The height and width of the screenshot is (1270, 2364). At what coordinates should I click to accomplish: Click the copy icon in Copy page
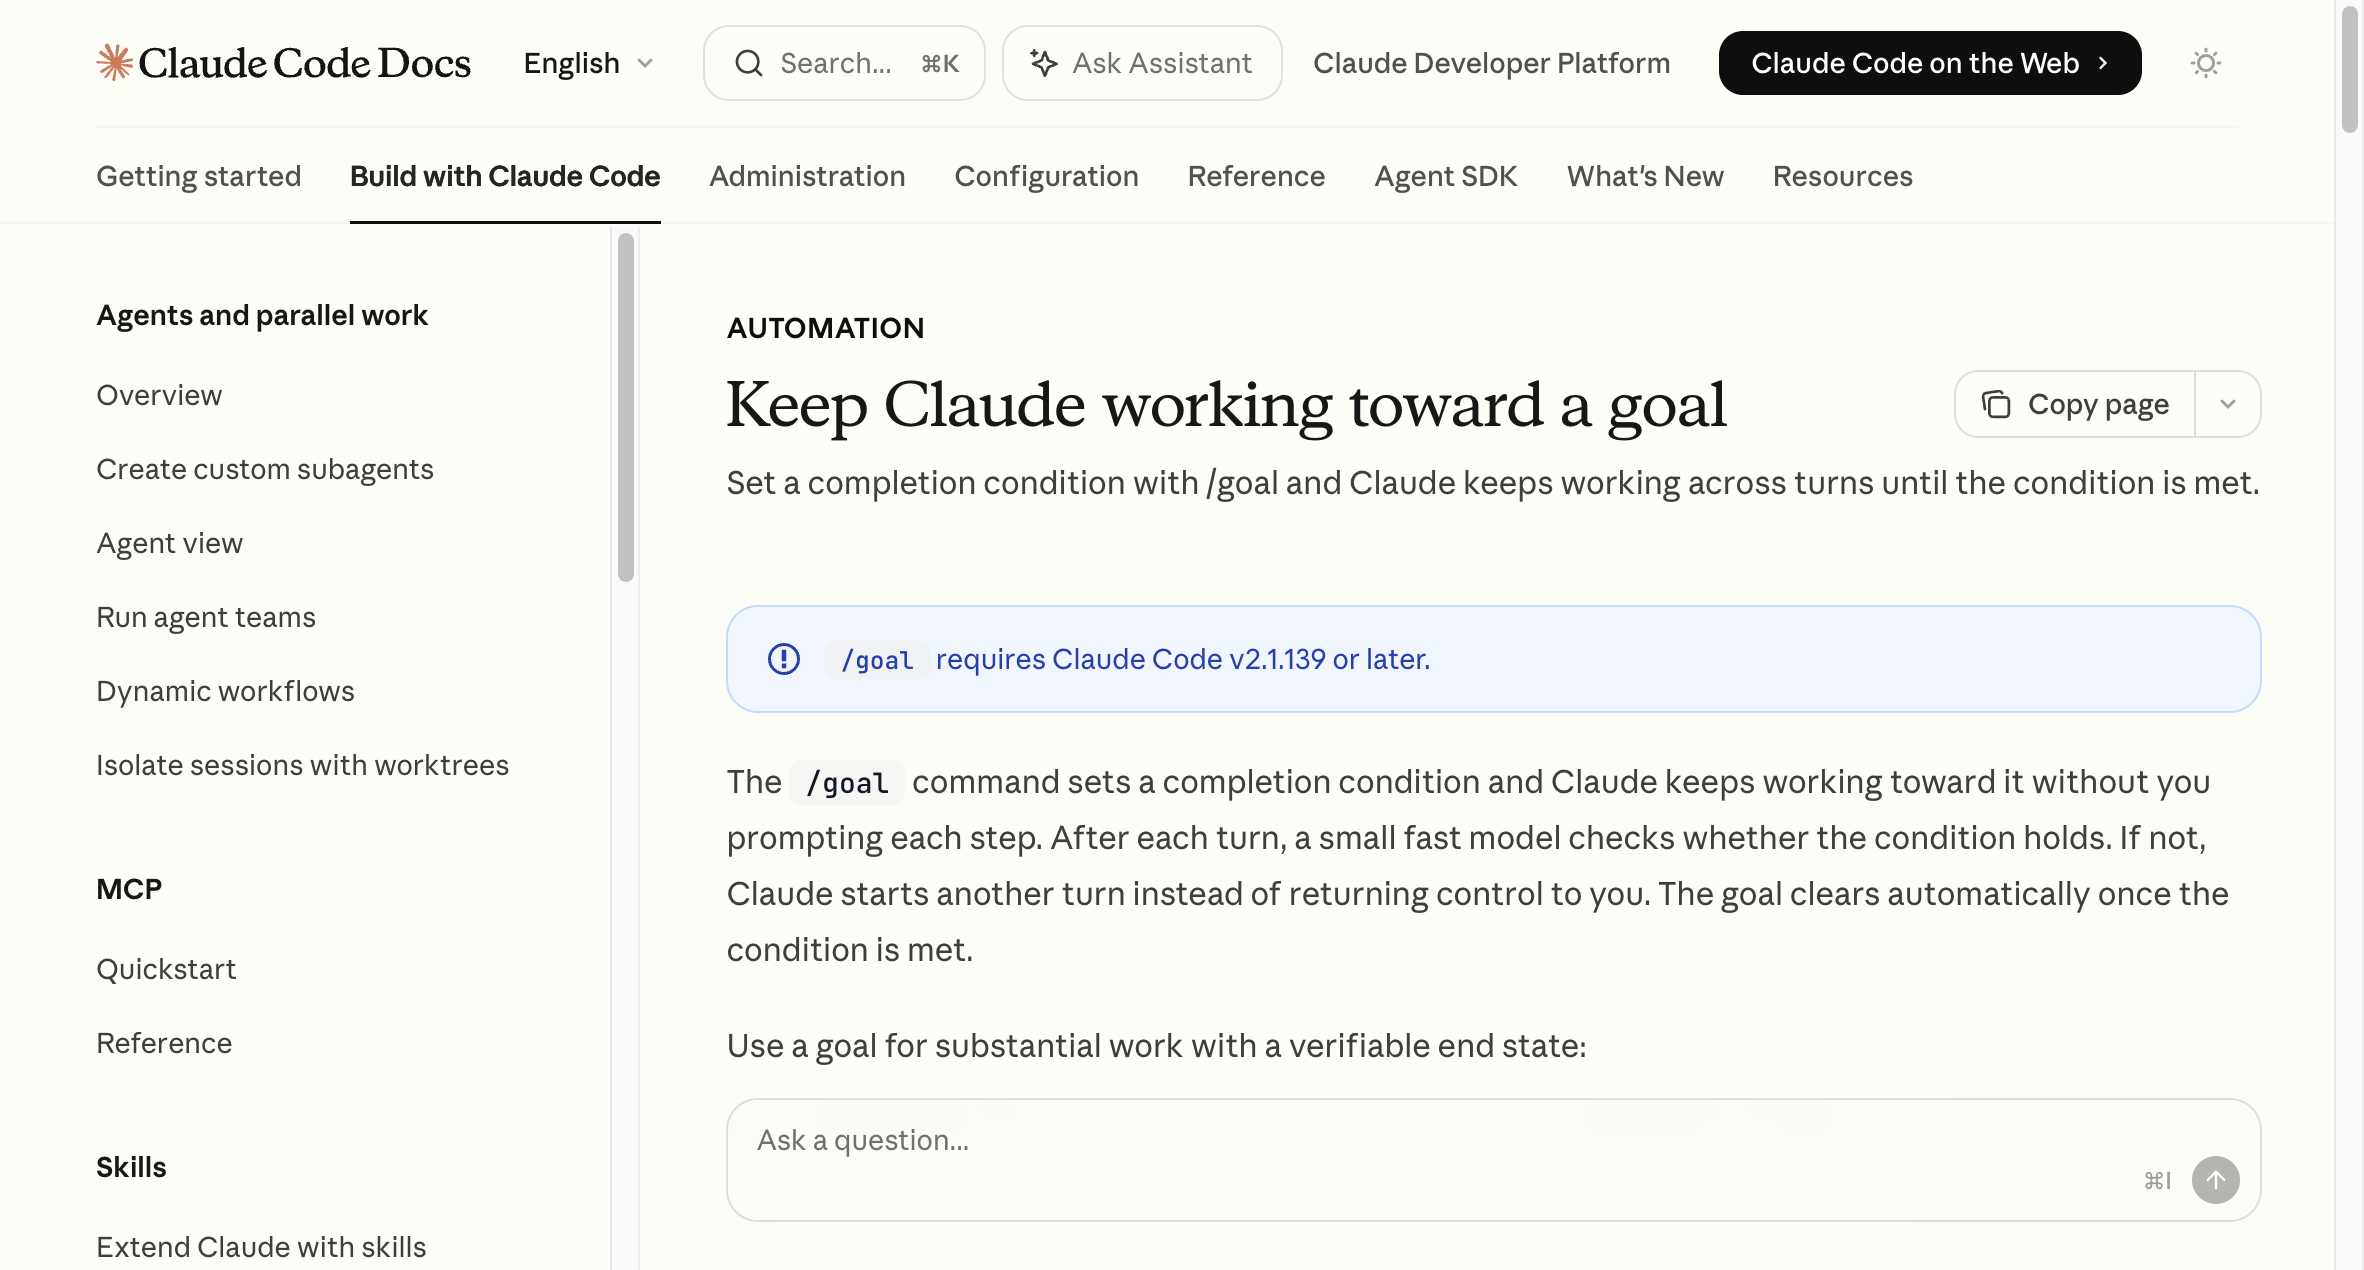click(x=1996, y=404)
